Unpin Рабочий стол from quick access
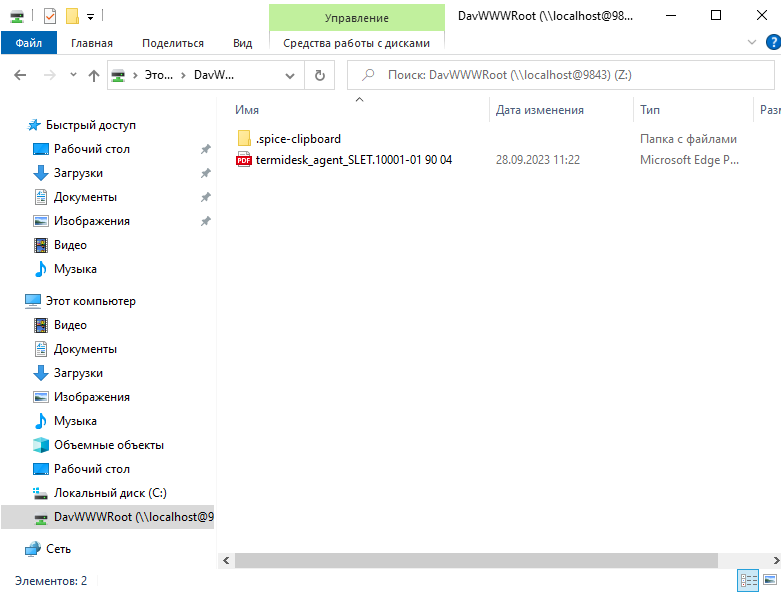This screenshot has height=599, width=781. click(x=205, y=149)
